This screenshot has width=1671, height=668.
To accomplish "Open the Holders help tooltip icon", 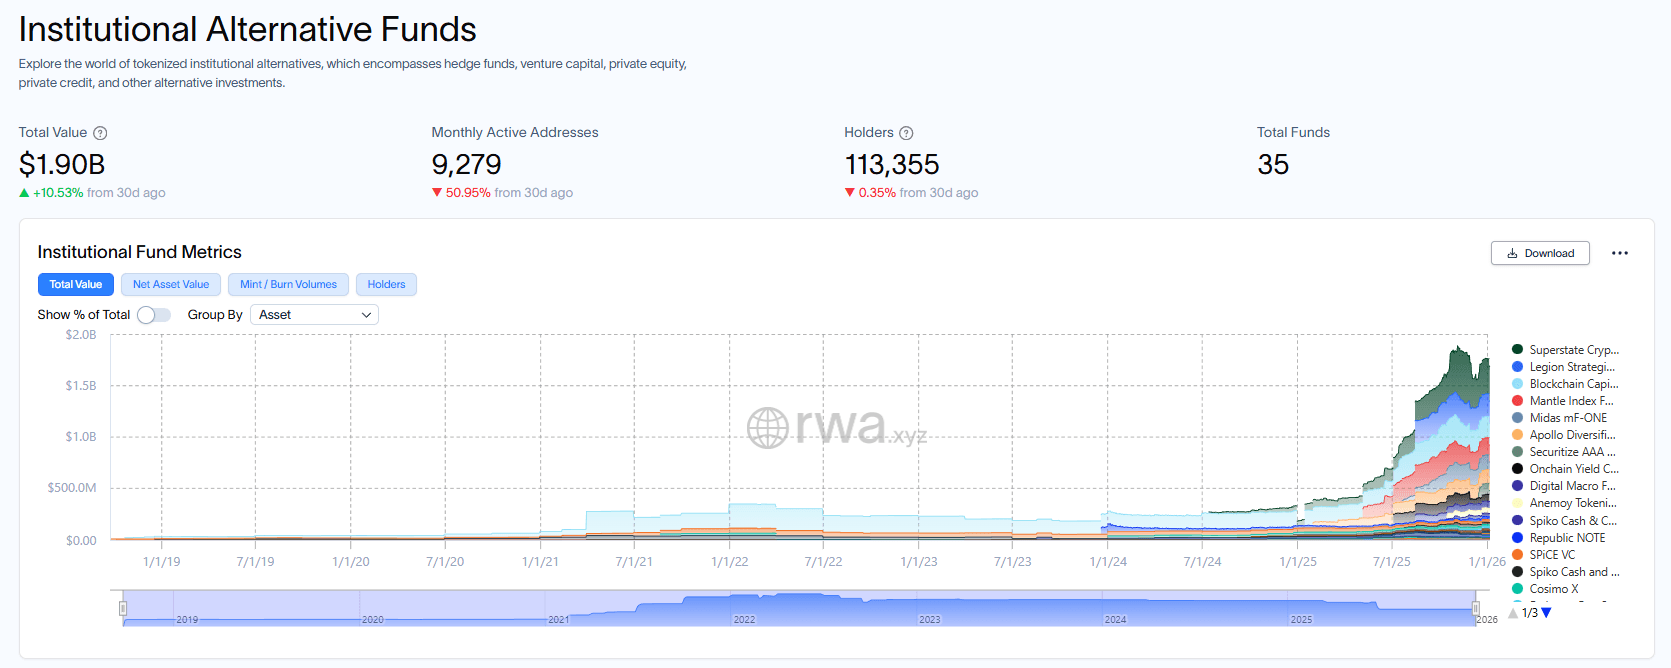I will click(906, 133).
